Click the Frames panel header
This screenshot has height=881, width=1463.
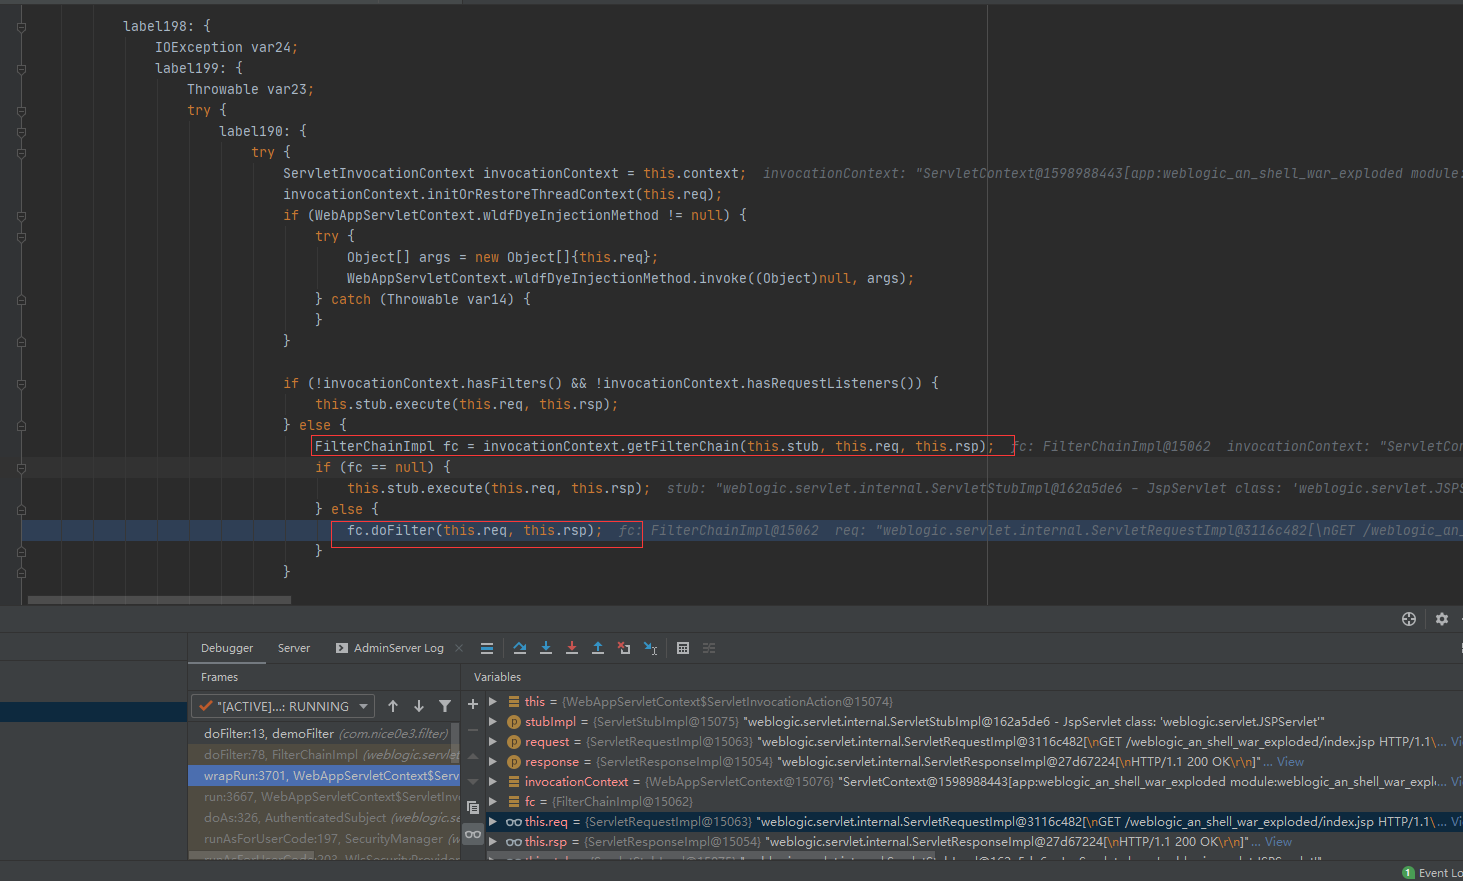point(219,677)
